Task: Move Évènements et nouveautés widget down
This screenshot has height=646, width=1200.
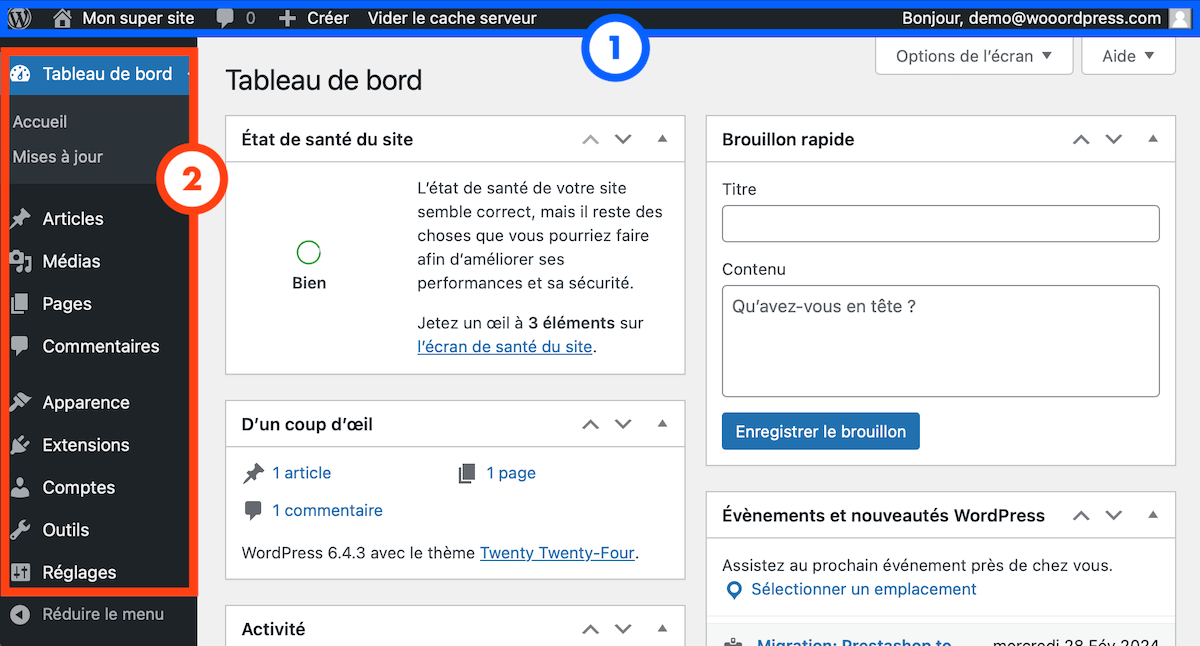Action: click(1114, 516)
